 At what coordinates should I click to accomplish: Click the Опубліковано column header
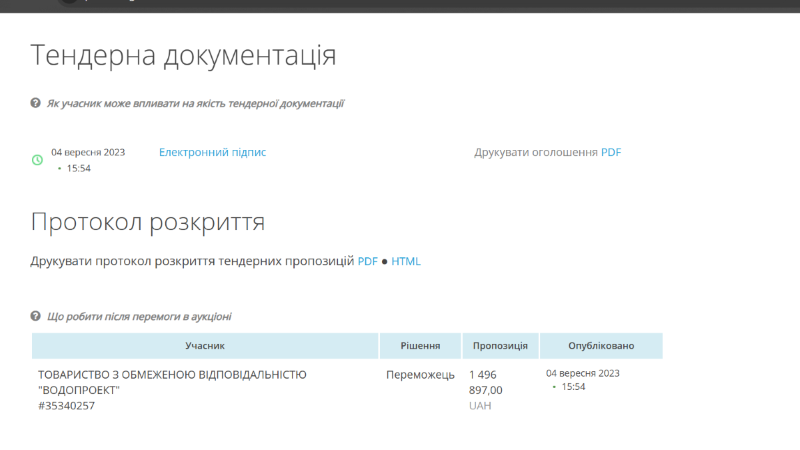(x=601, y=346)
